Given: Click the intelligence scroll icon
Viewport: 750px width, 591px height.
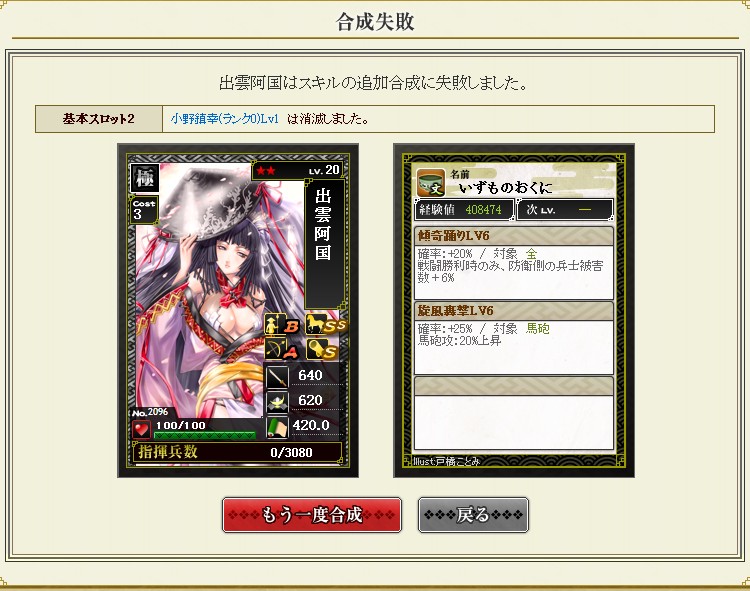Looking at the screenshot, I should 277,426.
